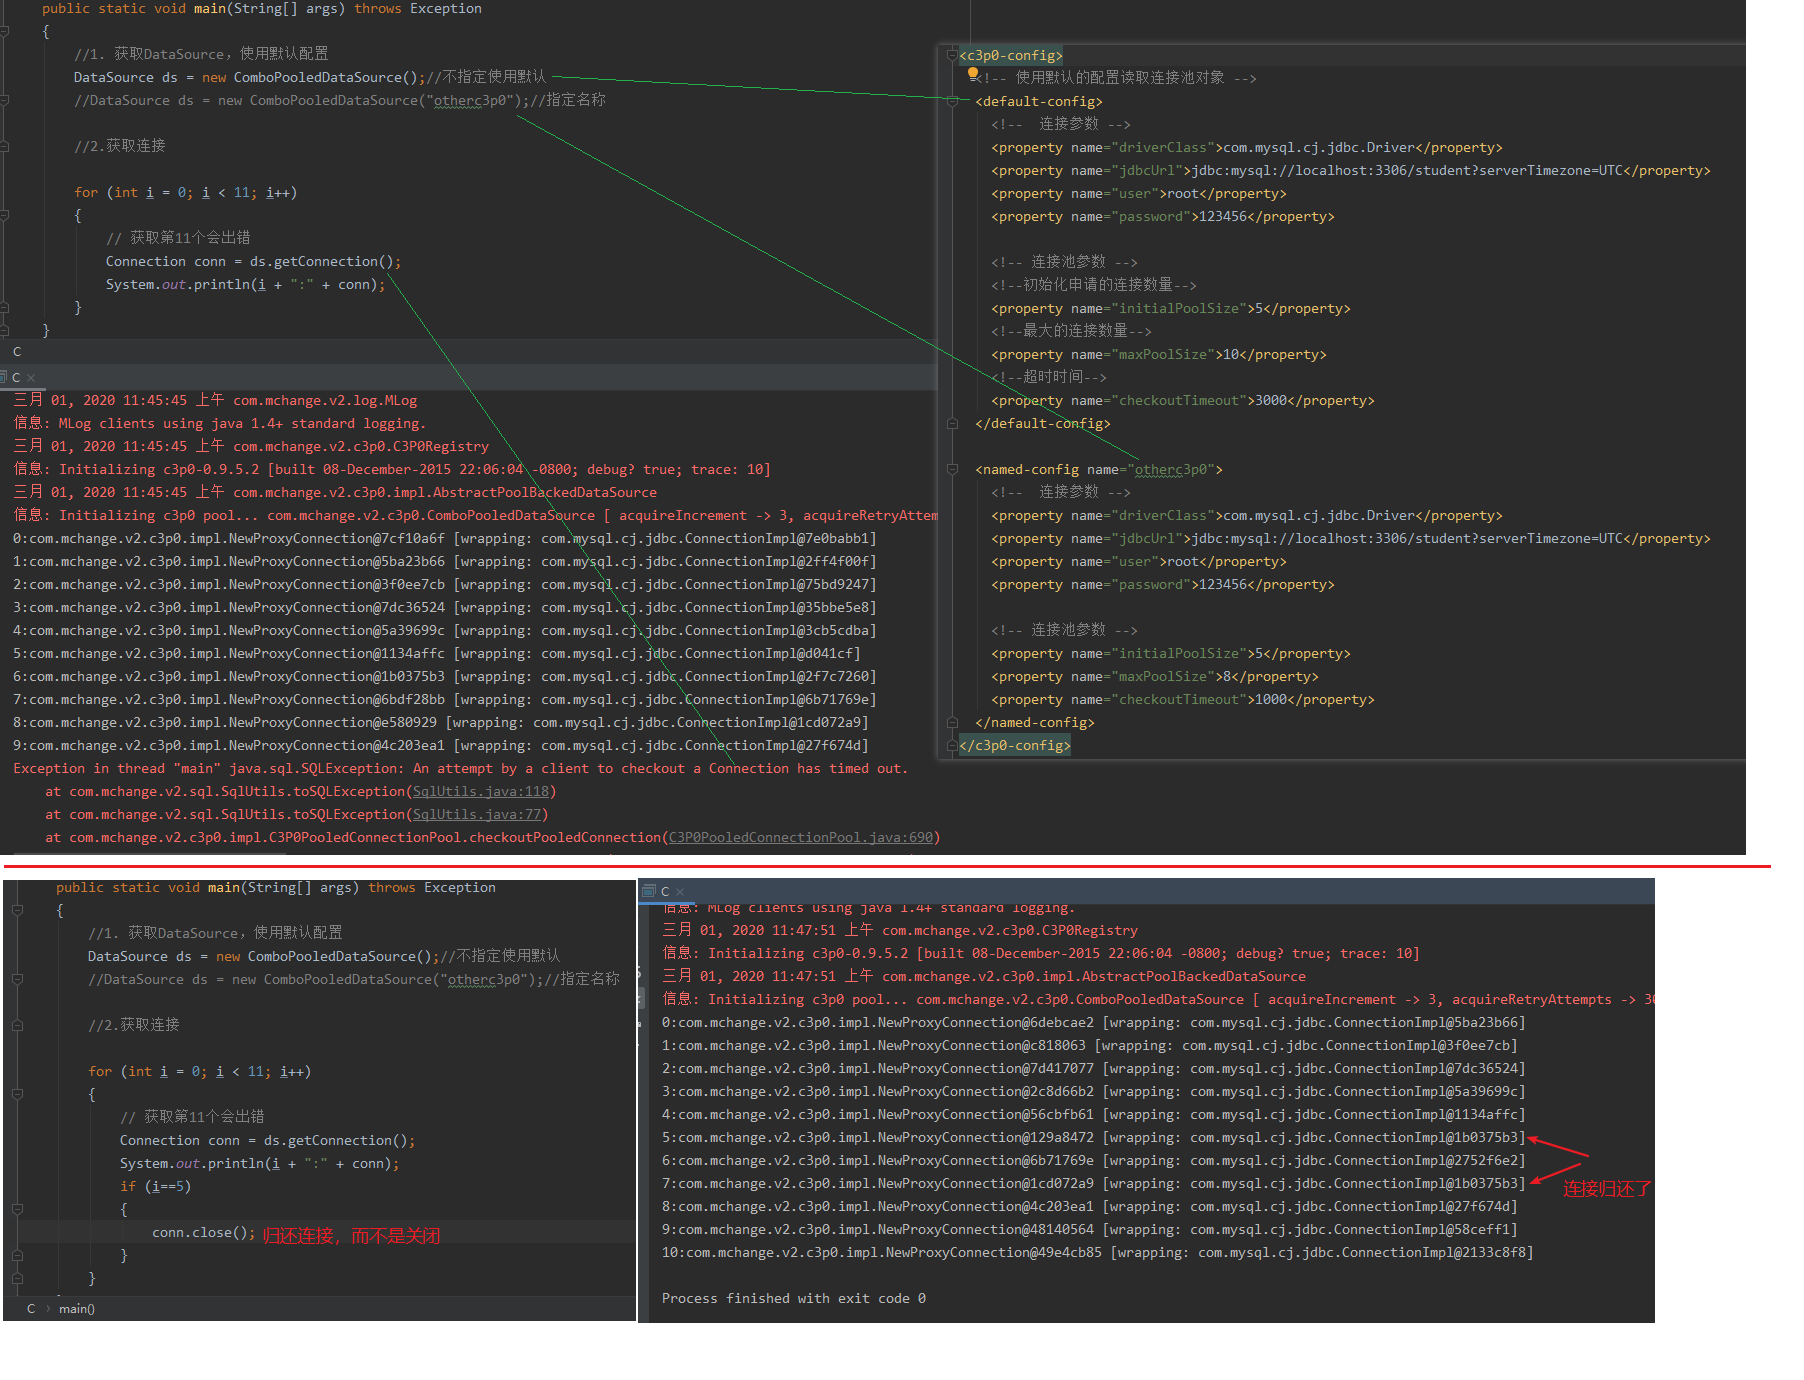Select the C run tab in top console
Viewport: 1804px width, 1380px height.
pyautogui.click(x=16, y=377)
